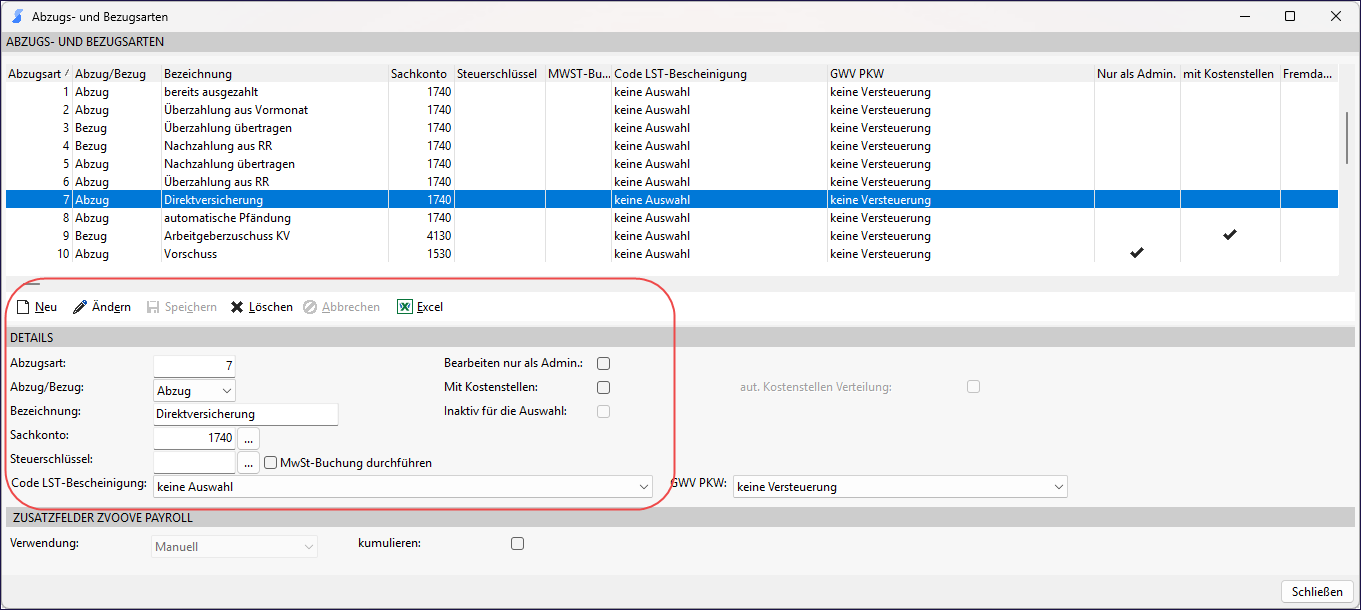Viewport: 1361px width, 610px height.
Task: Select the row 'Vorschuss'
Action: [x=672, y=254]
